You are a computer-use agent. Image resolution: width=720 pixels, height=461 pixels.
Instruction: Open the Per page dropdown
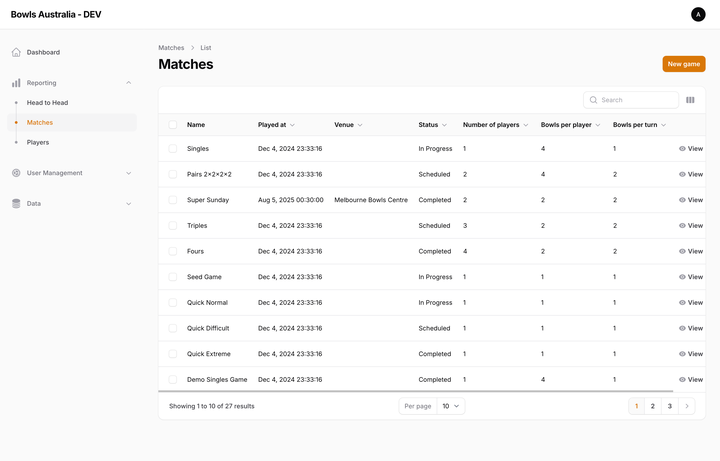450,406
